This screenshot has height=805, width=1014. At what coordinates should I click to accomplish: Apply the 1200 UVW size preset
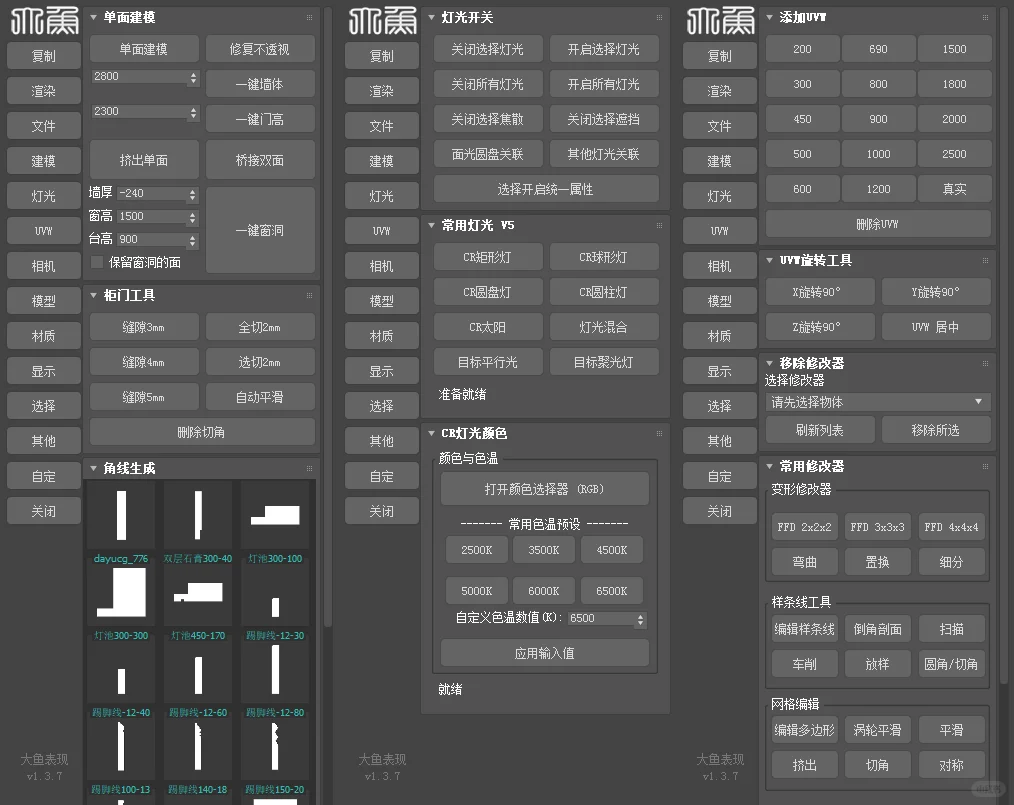click(x=878, y=189)
